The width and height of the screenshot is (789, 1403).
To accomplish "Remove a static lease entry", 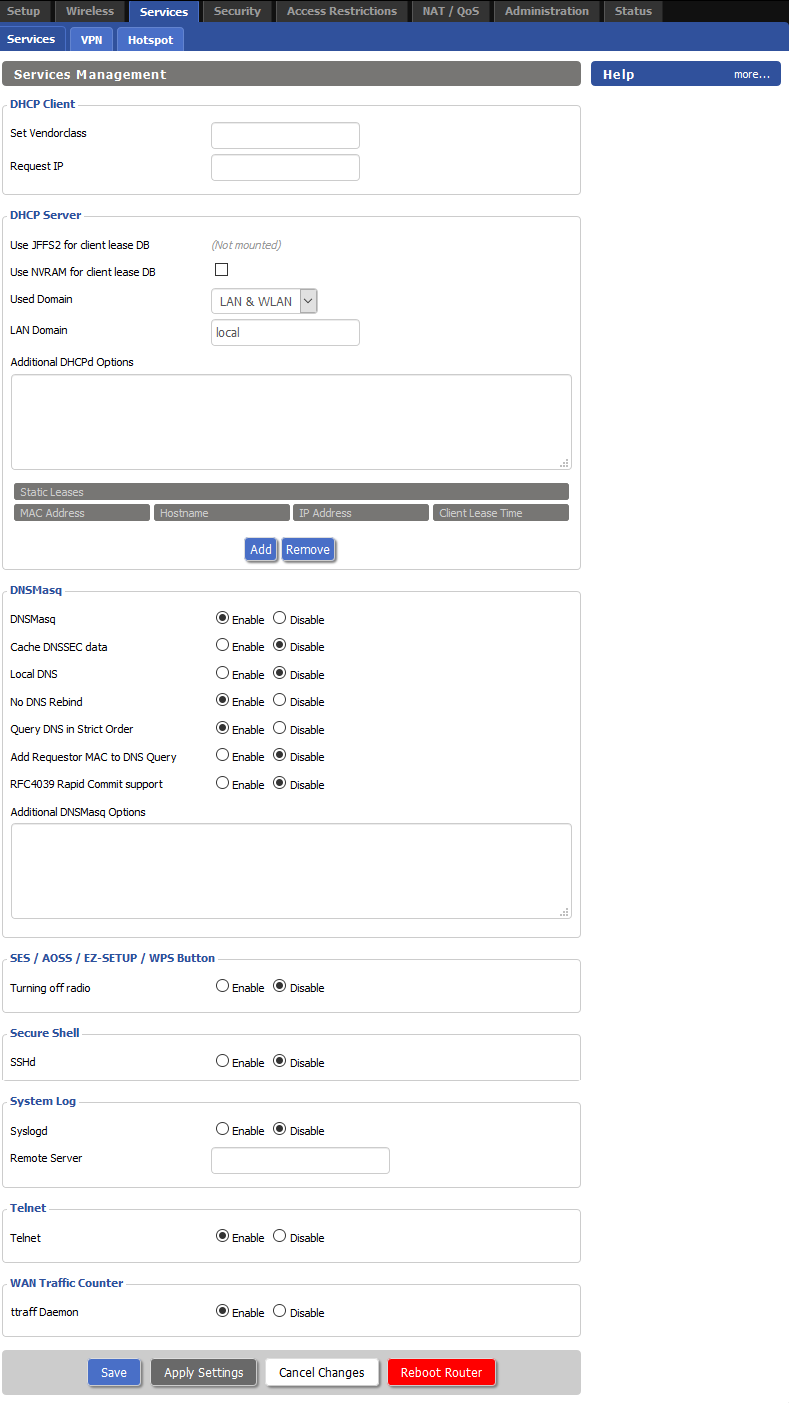I will point(308,549).
